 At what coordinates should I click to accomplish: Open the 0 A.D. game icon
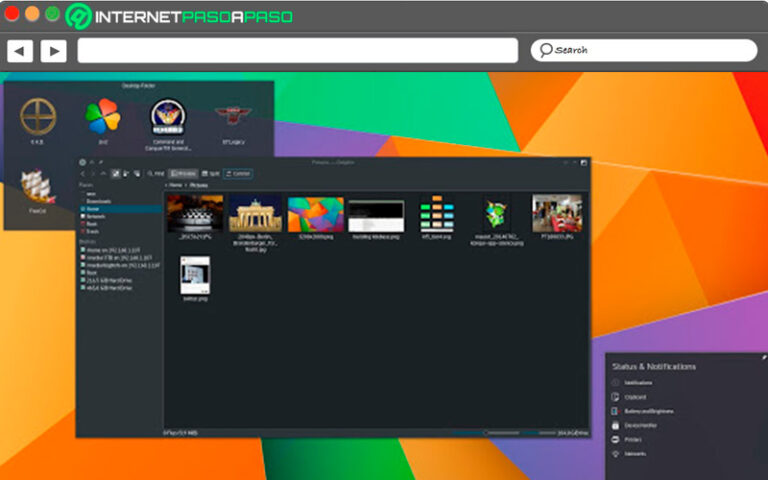(37, 116)
